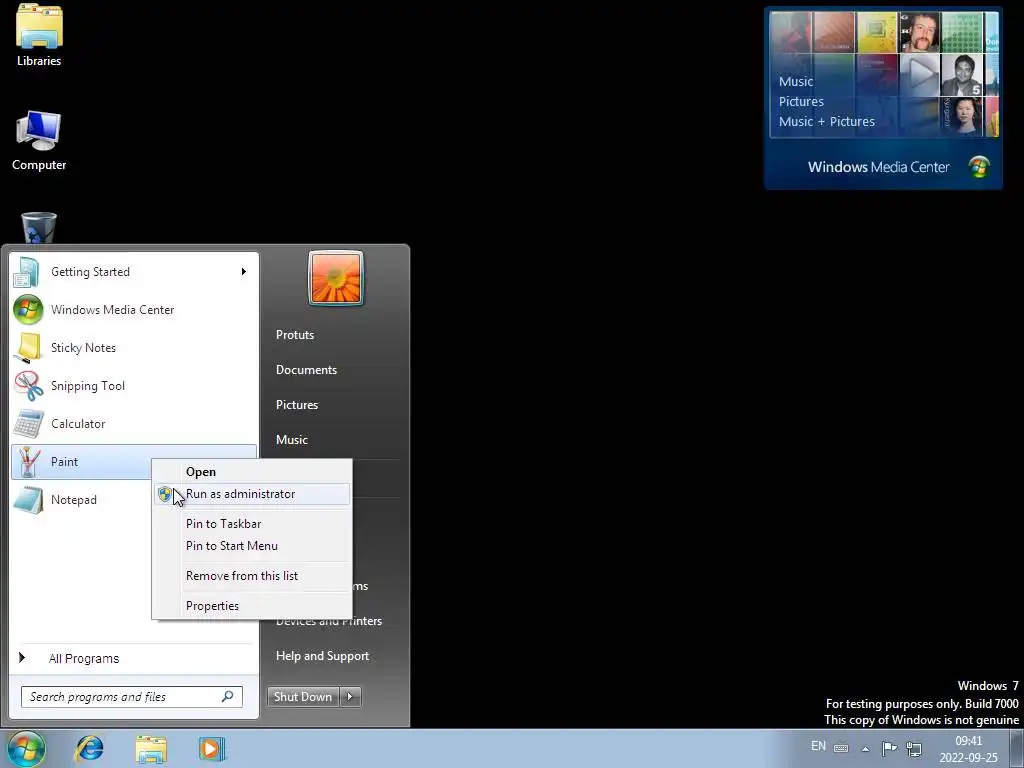The image size is (1024, 768).
Task: Open the Libraries desktop icon
Action: 39,35
